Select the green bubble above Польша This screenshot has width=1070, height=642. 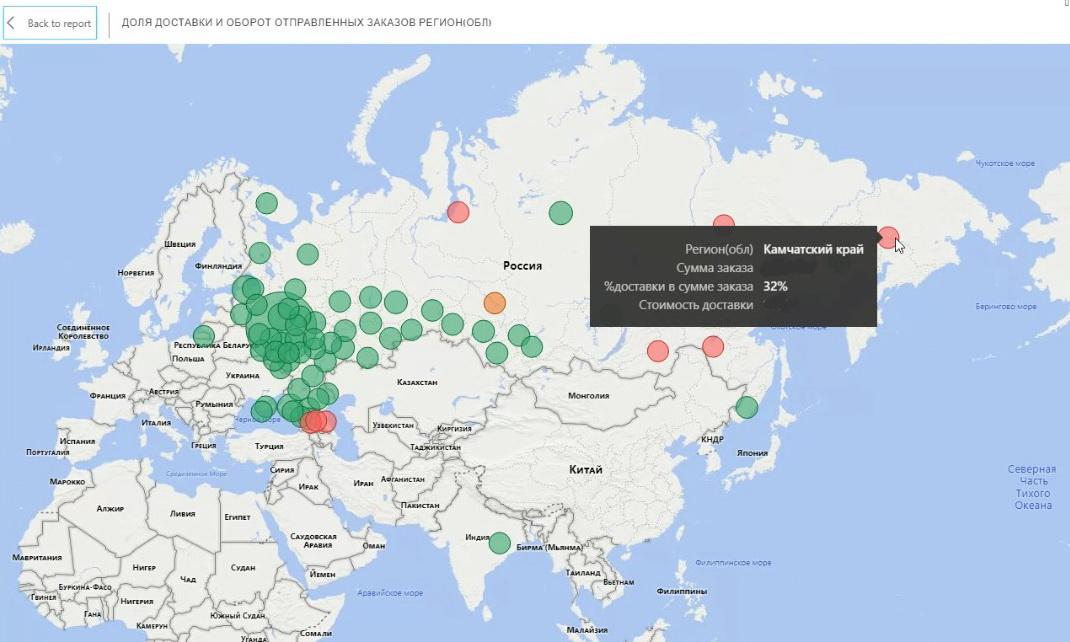204,335
